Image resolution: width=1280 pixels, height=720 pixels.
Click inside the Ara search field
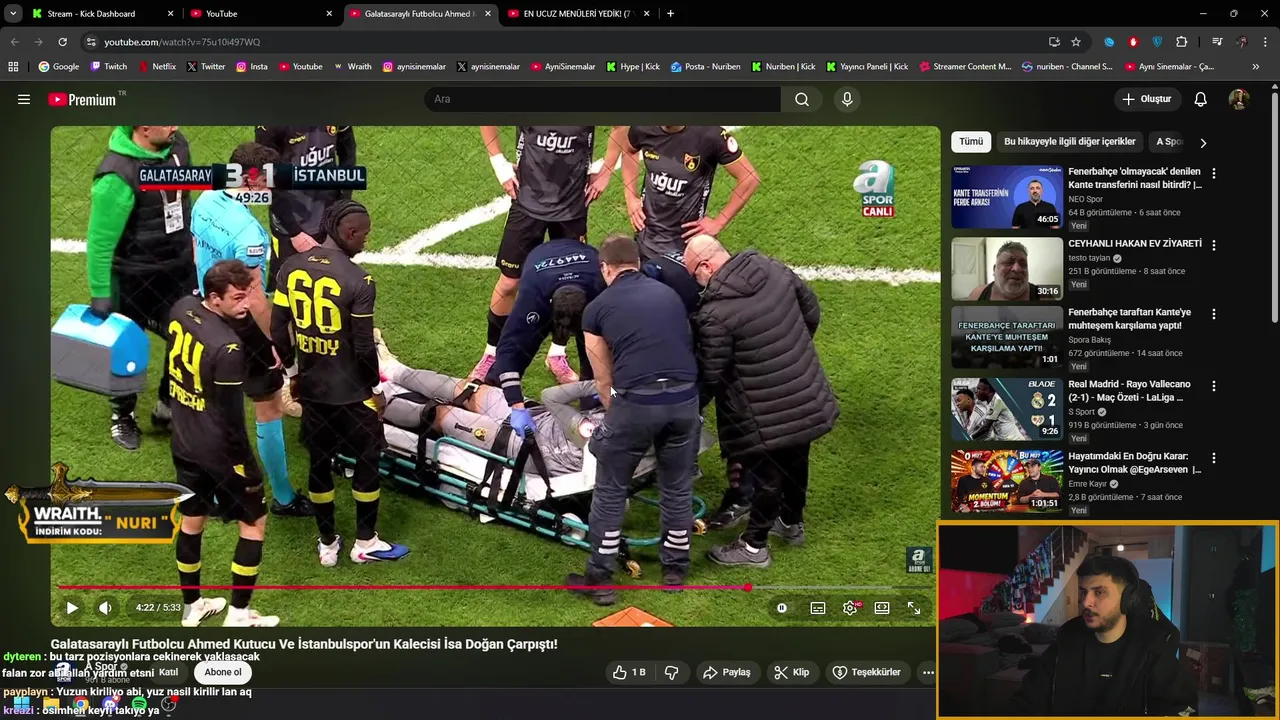pyautogui.click(x=602, y=99)
